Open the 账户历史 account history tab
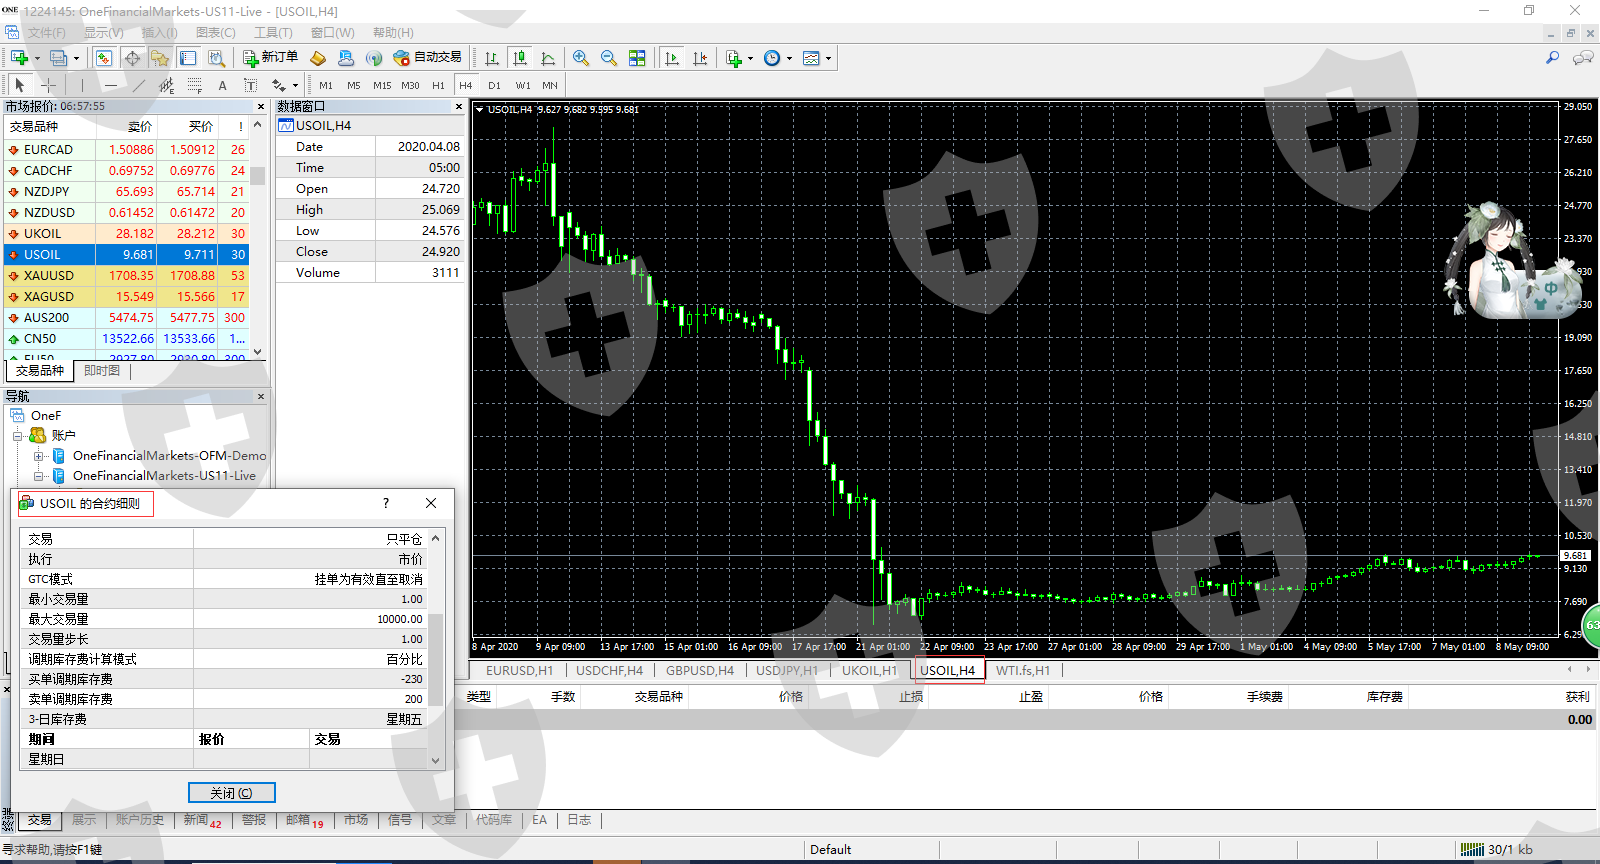 click(x=139, y=820)
